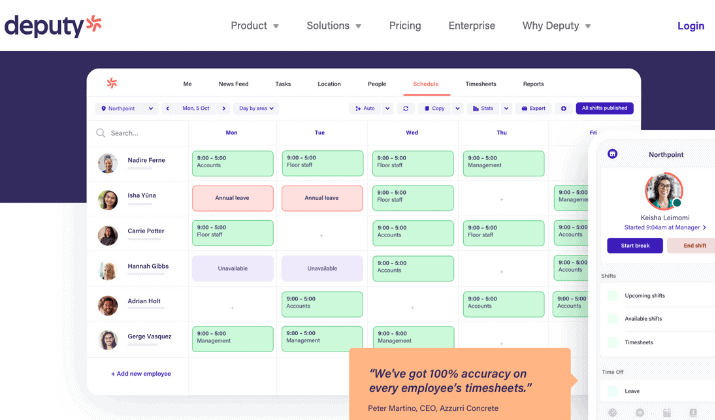This screenshot has height=420, width=715.
Task: Tap the first bottom navigation icon in the mobile panel
Action: tap(612, 413)
